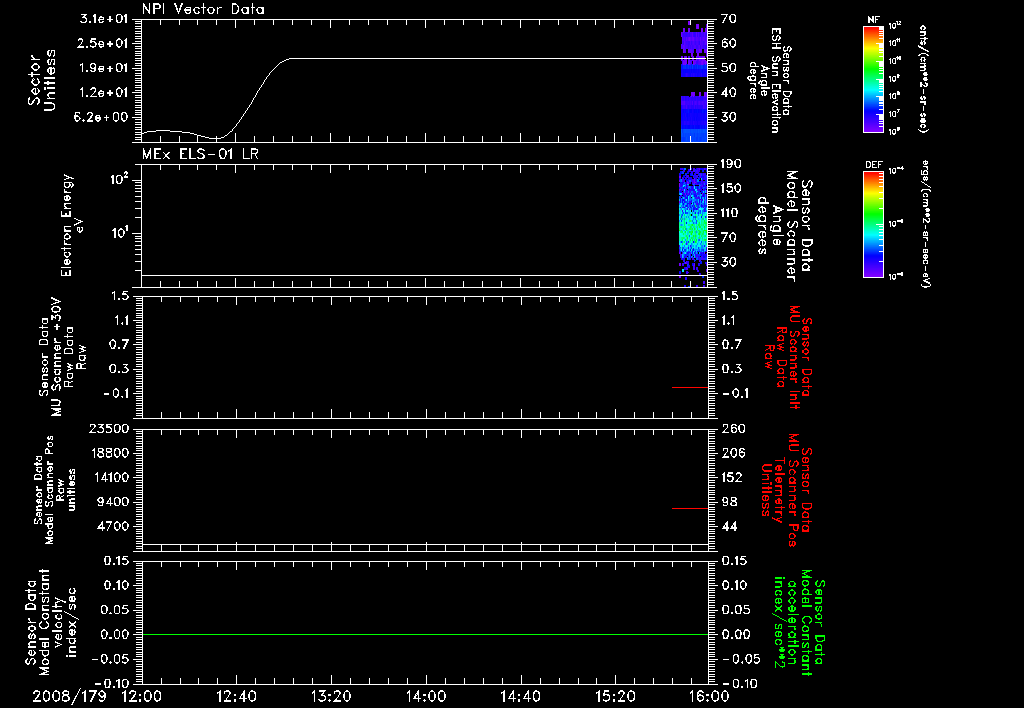
Task: Click the 1.9e+01 sector tick value
Action: click(104, 68)
